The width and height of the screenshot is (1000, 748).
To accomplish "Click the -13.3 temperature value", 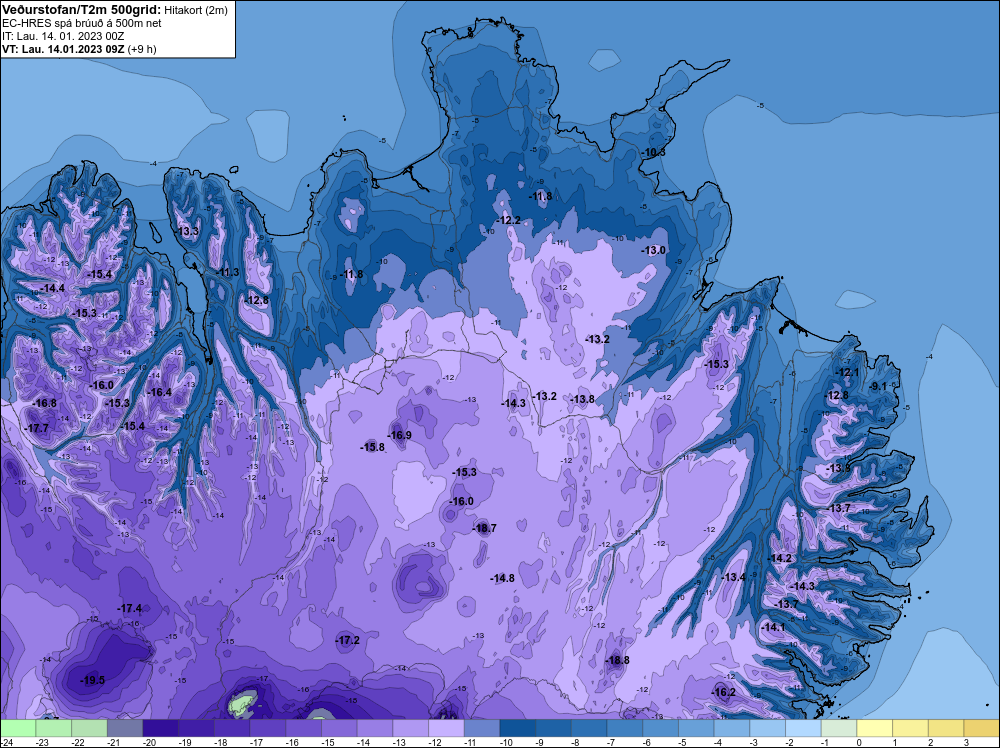I will (x=187, y=231).
